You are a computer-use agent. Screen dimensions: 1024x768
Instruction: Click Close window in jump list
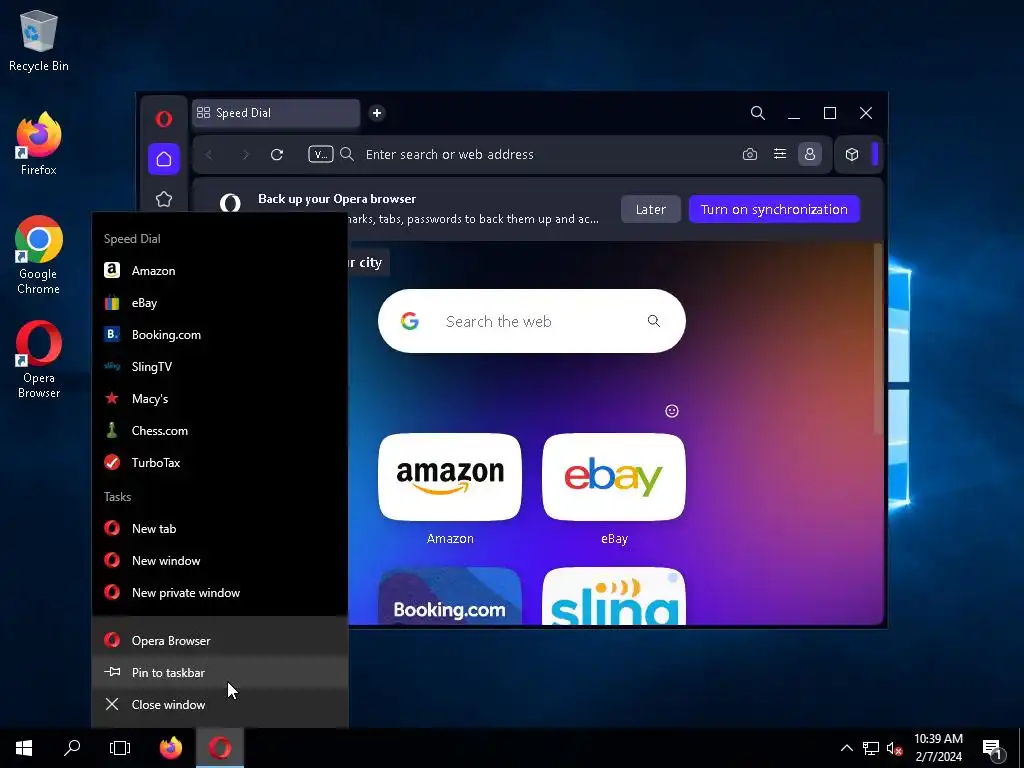(x=220, y=705)
